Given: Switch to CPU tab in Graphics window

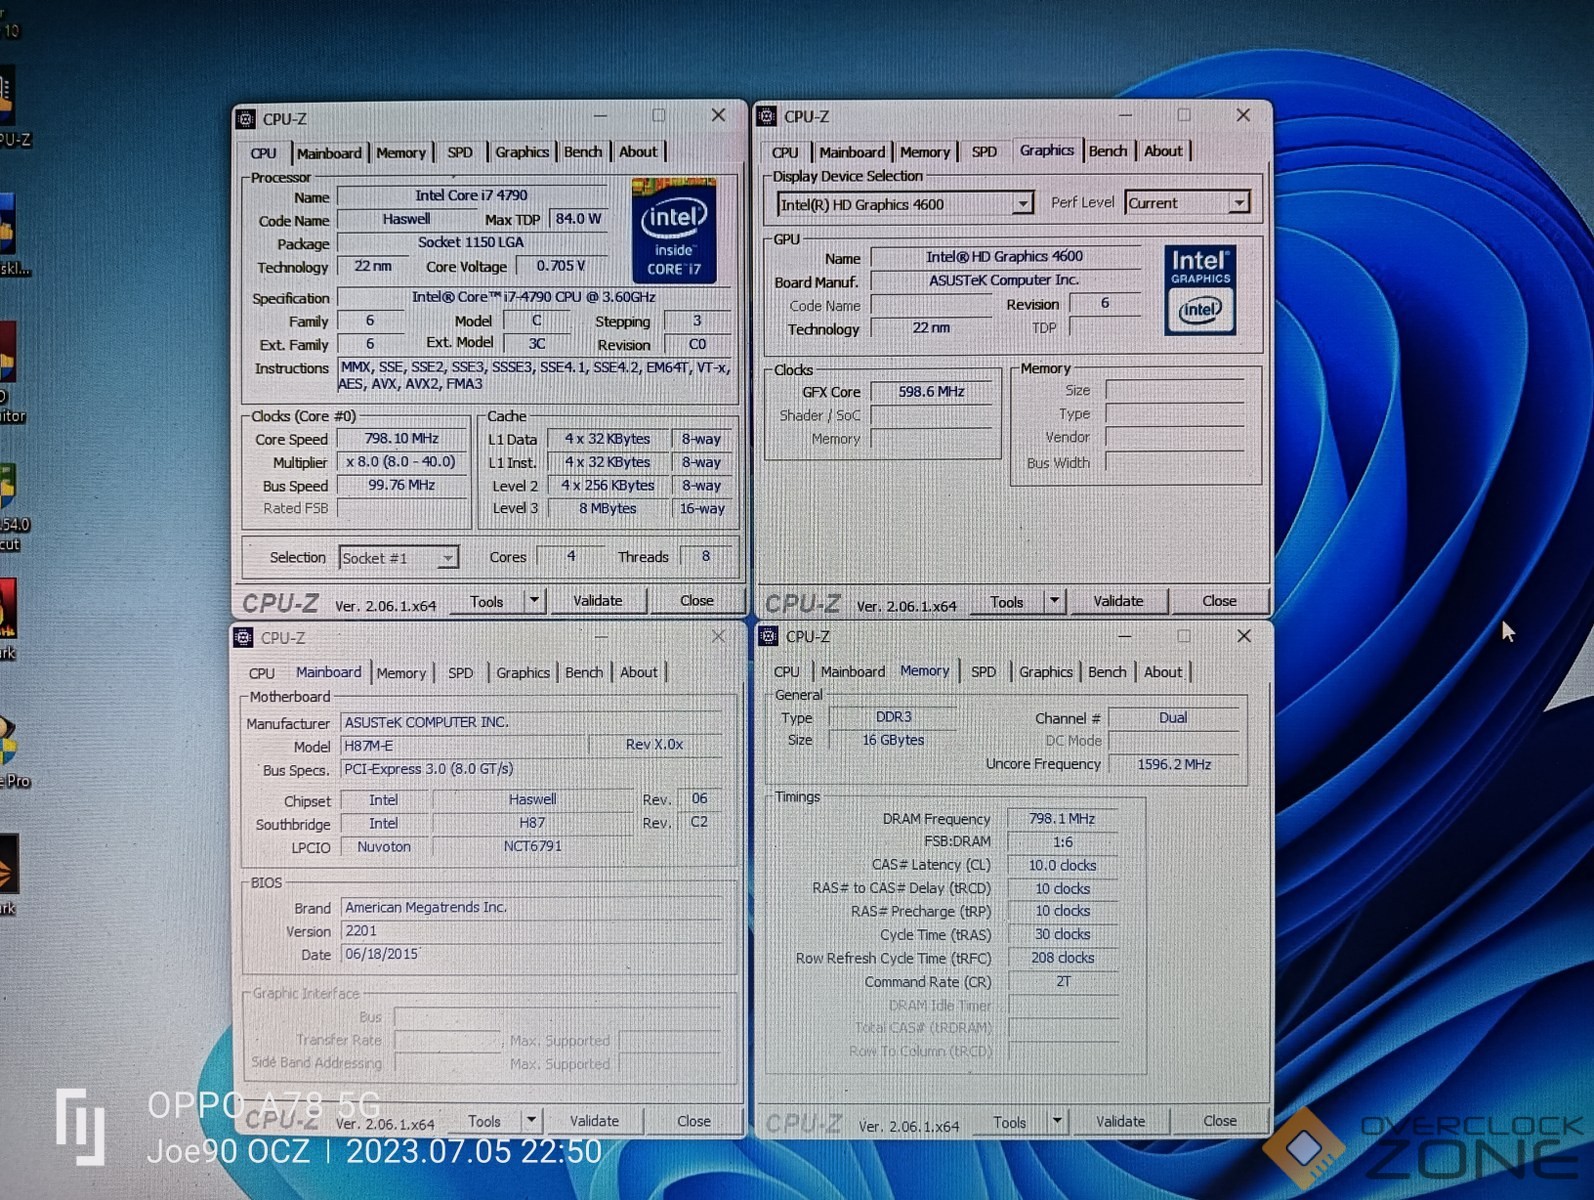Looking at the screenshot, I should [785, 152].
